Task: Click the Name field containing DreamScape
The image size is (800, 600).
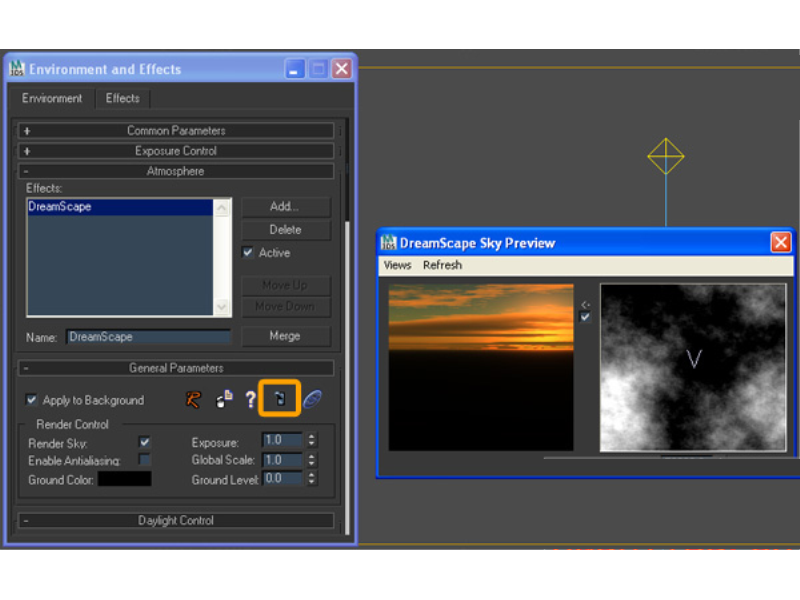Action: pyautogui.click(x=148, y=337)
